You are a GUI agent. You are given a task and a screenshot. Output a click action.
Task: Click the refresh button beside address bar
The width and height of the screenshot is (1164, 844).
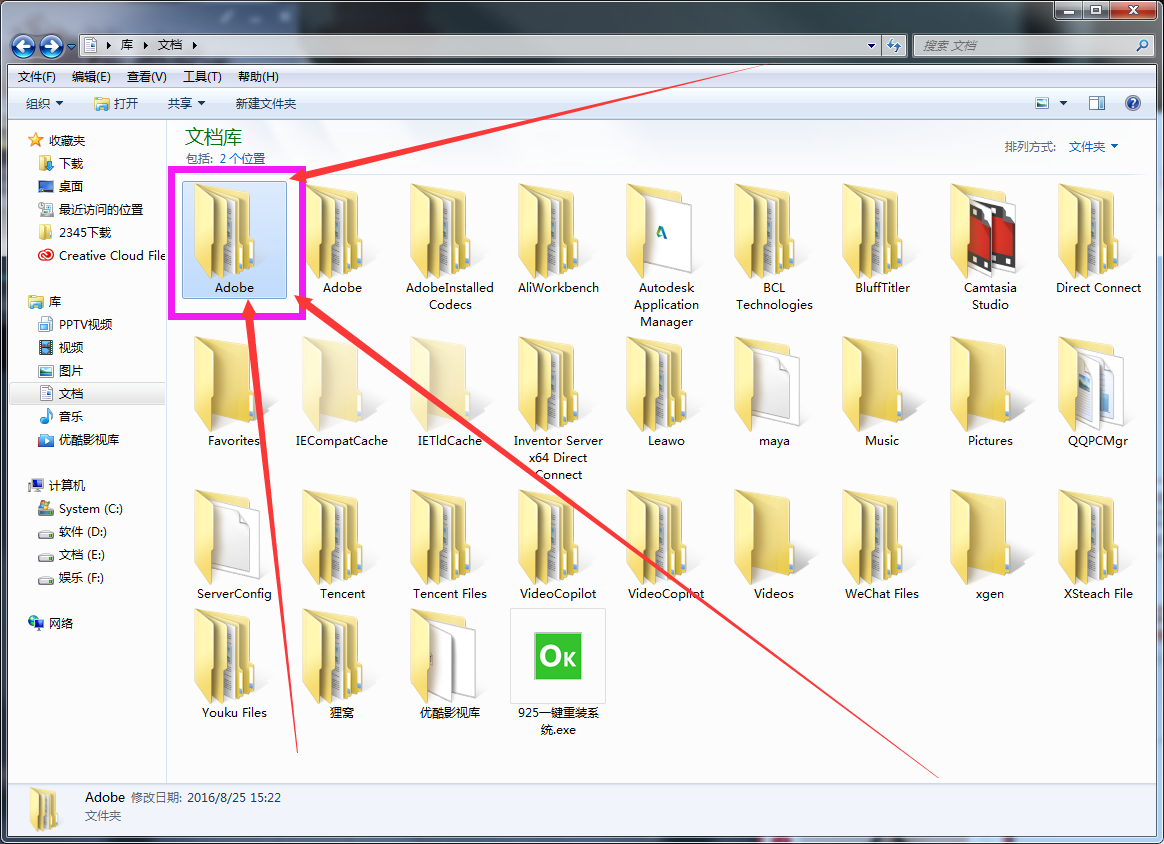point(894,45)
